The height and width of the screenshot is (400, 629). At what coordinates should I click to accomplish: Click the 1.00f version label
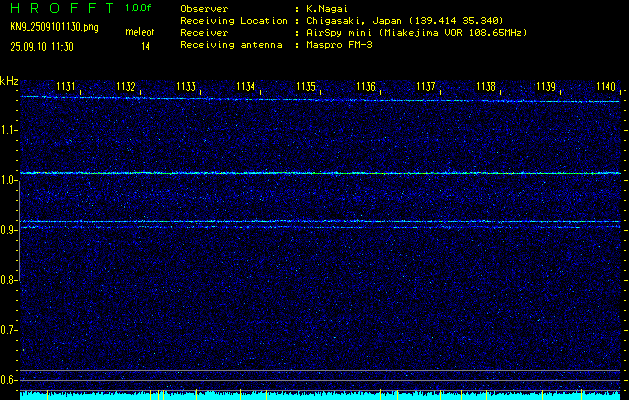tap(138, 8)
